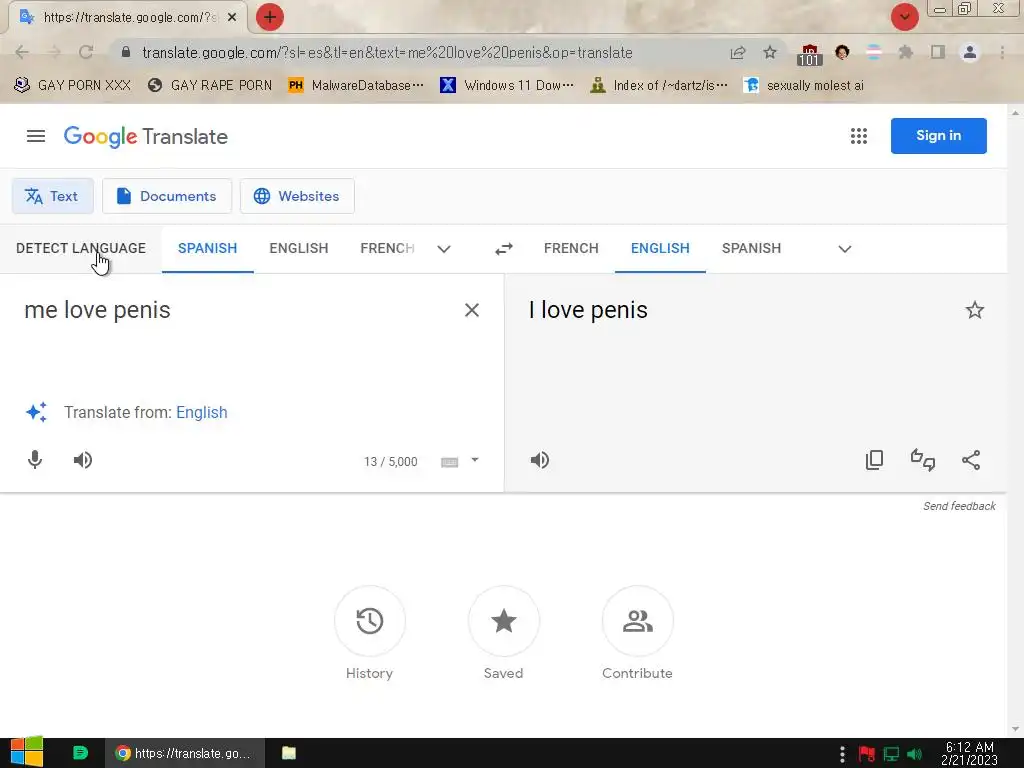Open the Google apps grid
Image resolution: width=1024 pixels, height=768 pixels.
[x=859, y=136]
